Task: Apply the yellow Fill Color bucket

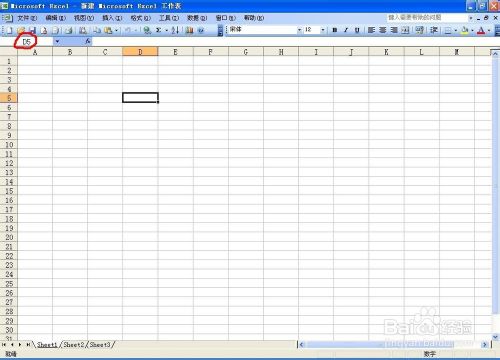Action: tap(465, 30)
